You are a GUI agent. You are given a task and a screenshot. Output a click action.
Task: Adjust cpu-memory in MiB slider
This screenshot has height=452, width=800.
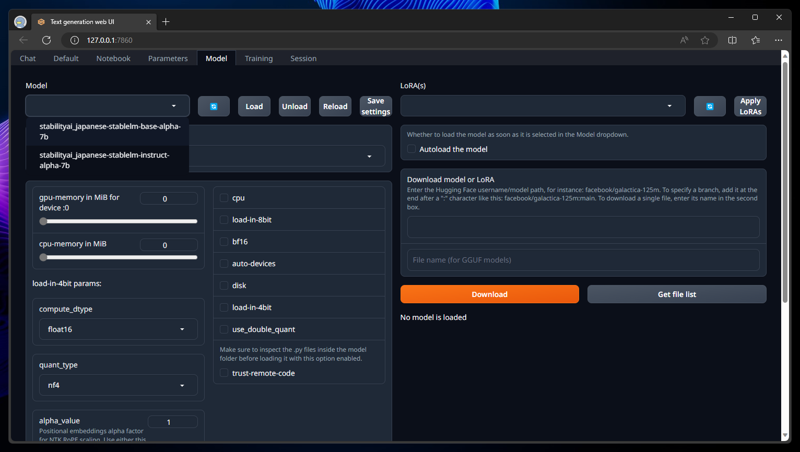pos(118,257)
